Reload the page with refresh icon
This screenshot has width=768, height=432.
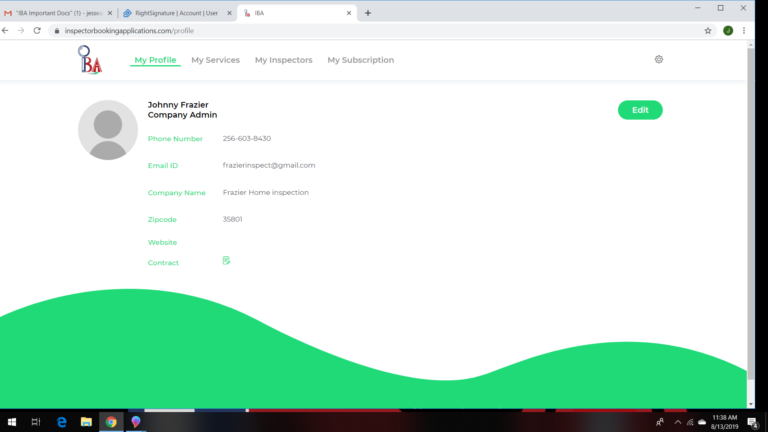[x=37, y=31]
